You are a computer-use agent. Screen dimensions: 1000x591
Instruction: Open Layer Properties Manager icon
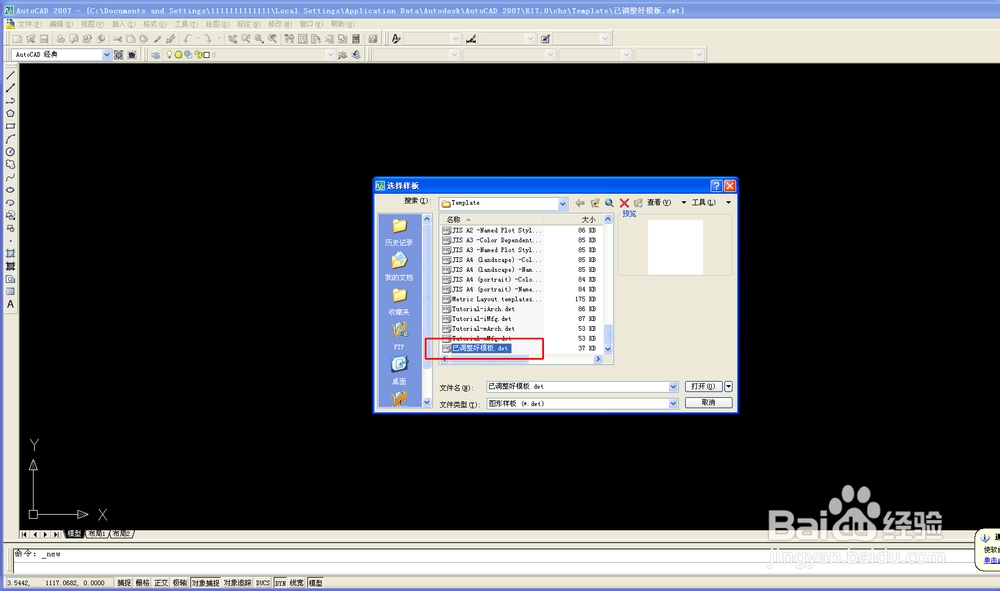pyautogui.click(x=156, y=55)
